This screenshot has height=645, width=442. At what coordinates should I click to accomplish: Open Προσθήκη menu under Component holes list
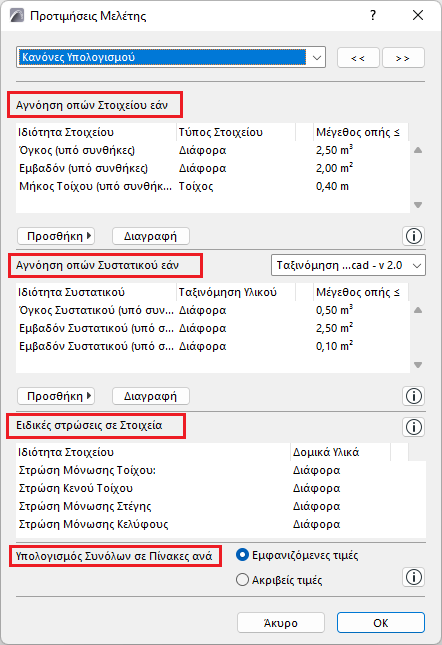click(56, 396)
